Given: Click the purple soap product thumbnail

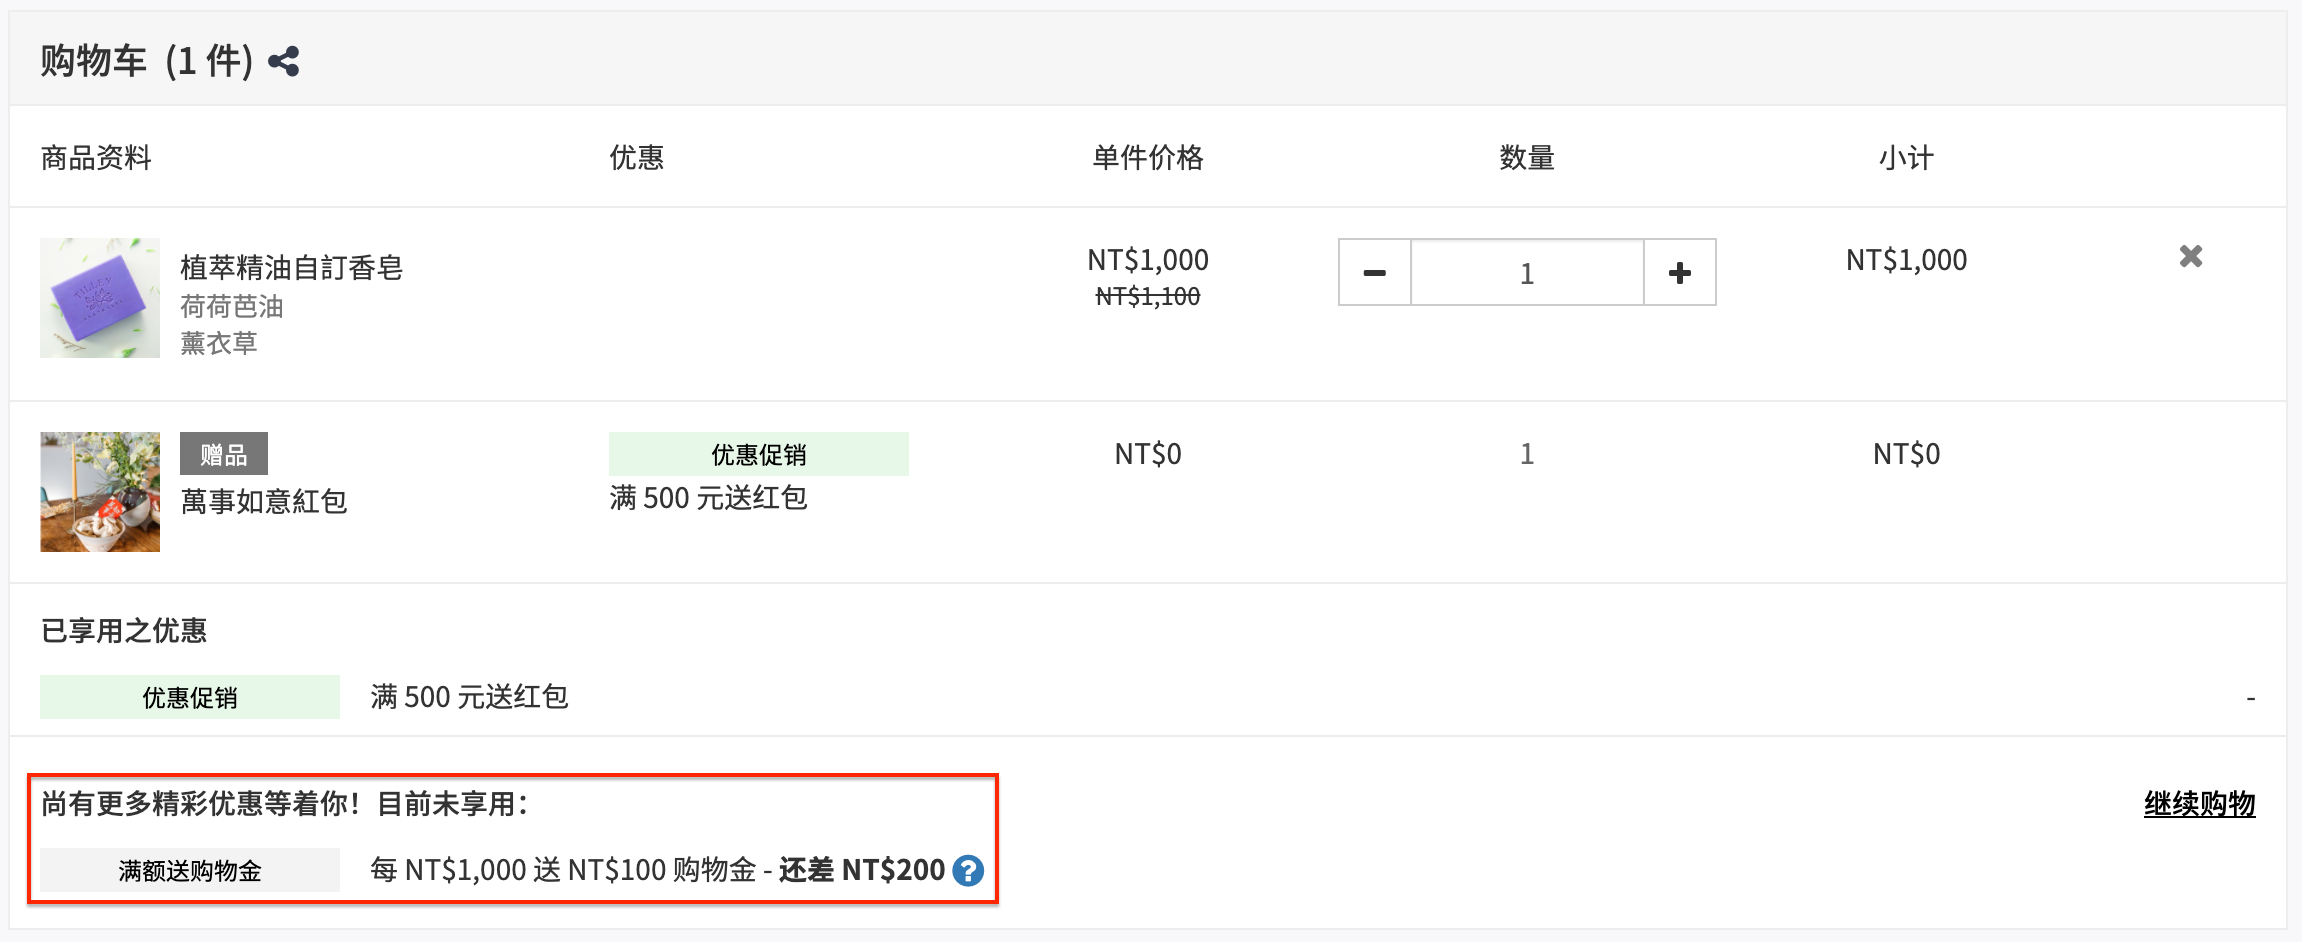Looking at the screenshot, I should 100,298.
